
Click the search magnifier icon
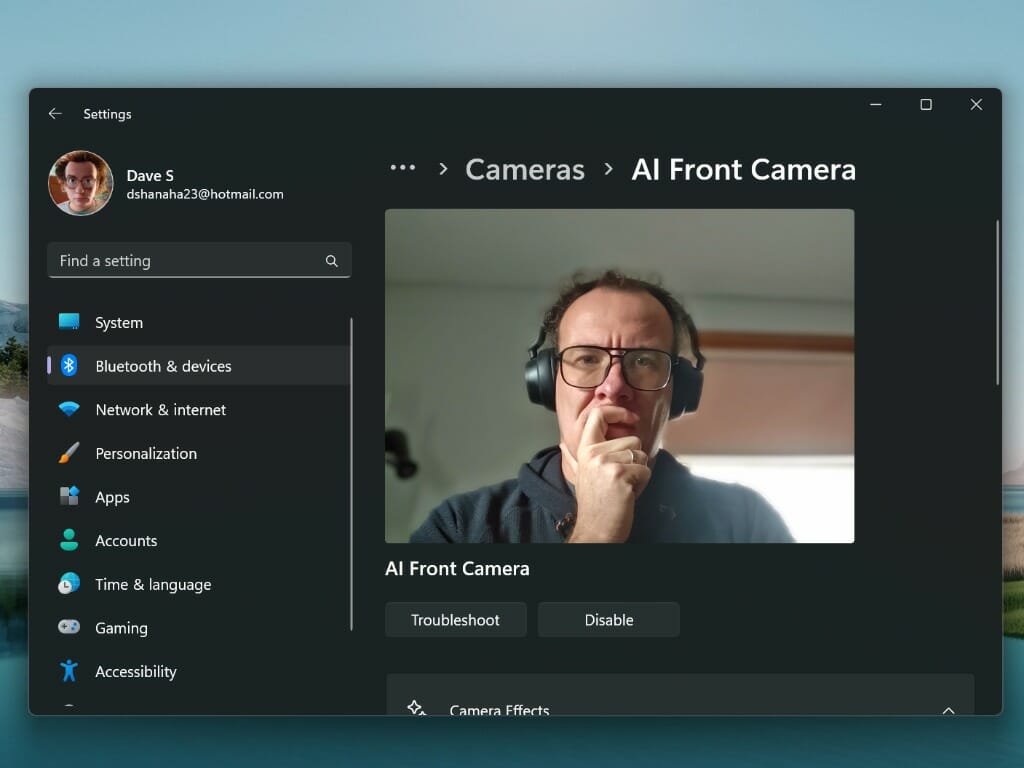[332, 261]
